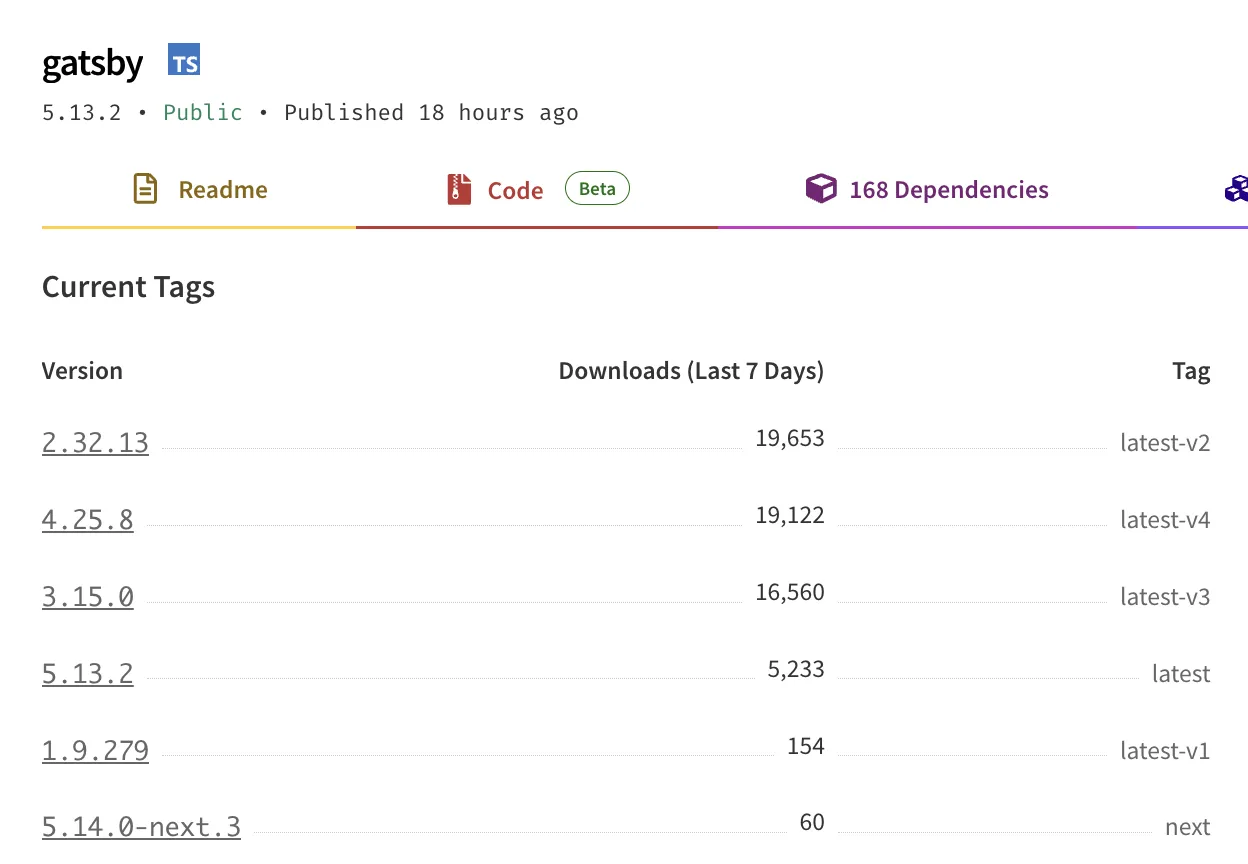Click the Beta badge next to Code
1248x864 pixels.
[x=597, y=188]
